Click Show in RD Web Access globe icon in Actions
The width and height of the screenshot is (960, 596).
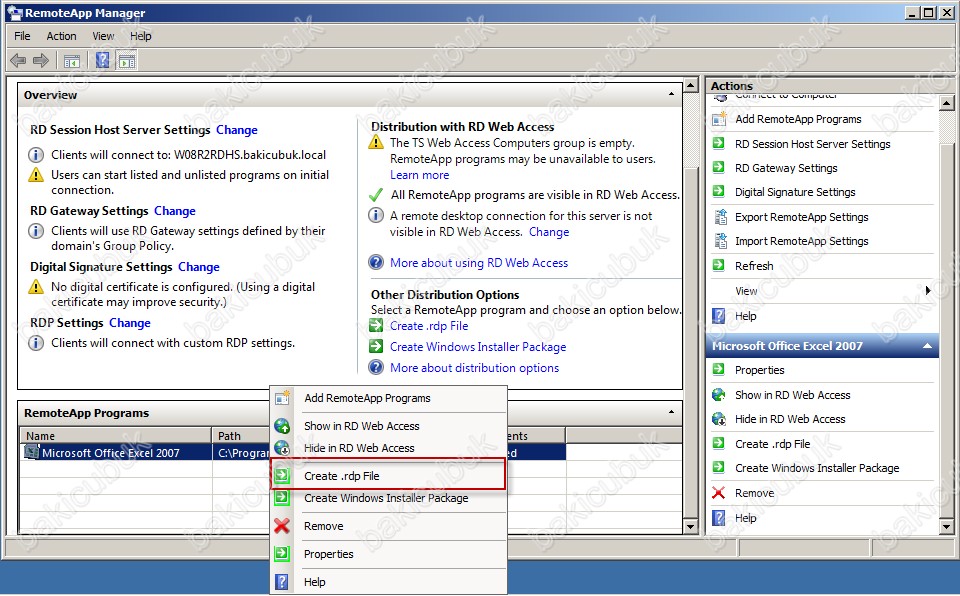pos(719,395)
